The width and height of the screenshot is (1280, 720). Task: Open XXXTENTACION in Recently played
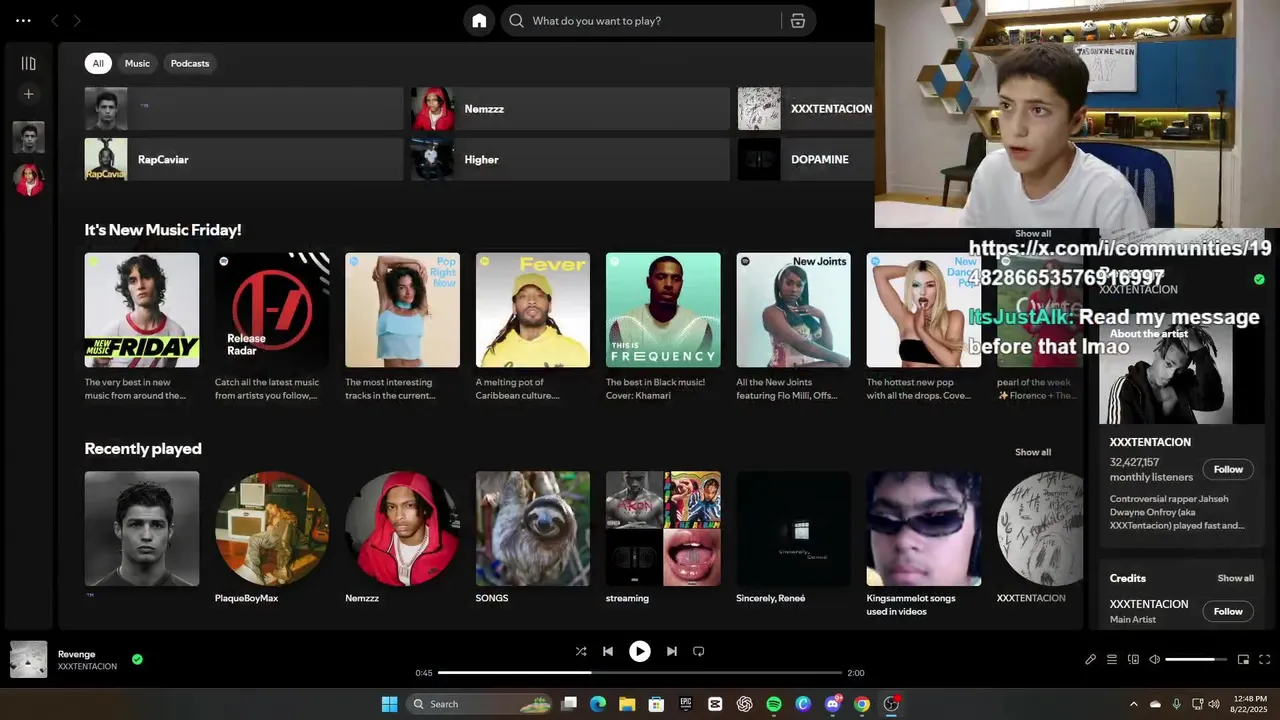point(1040,529)
